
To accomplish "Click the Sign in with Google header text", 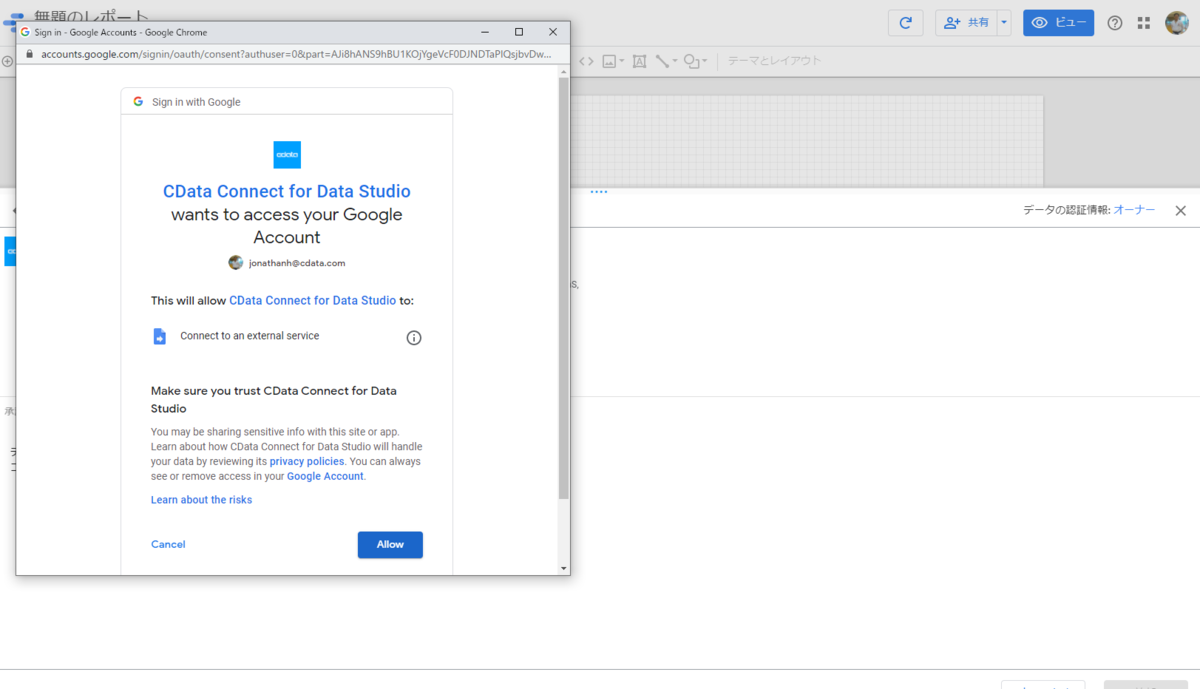I will click(x=196, y=102).
